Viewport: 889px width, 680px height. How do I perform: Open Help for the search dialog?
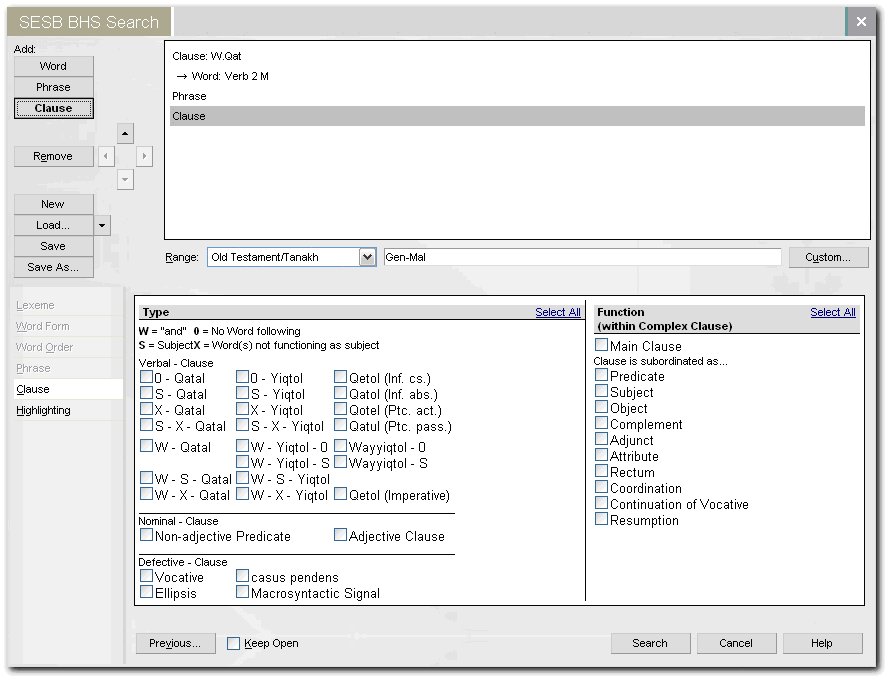[x=822, y=643]
